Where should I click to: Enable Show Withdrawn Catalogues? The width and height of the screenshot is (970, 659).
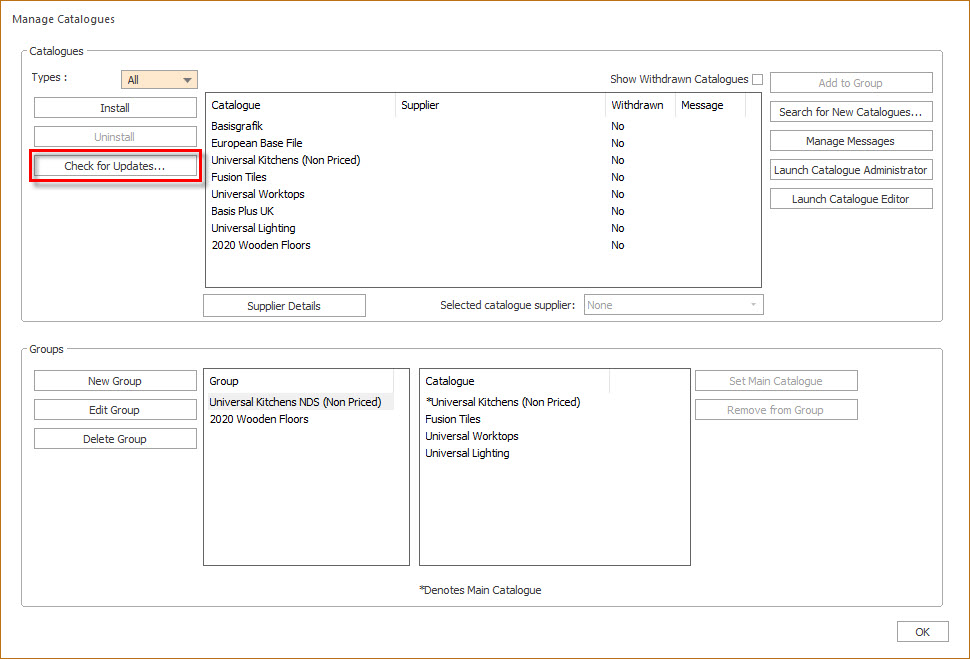click(x=757, y=79)
